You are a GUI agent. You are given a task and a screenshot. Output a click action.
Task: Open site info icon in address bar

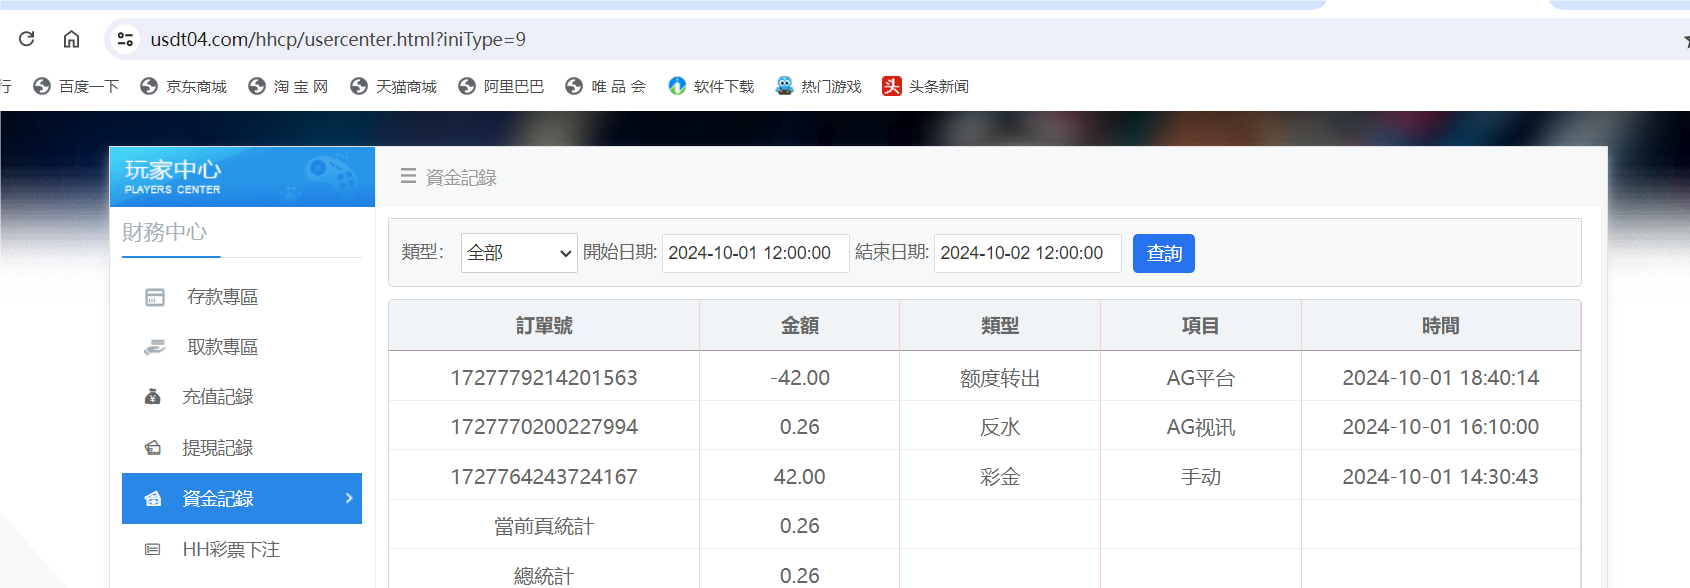click(x=125, y=39)
